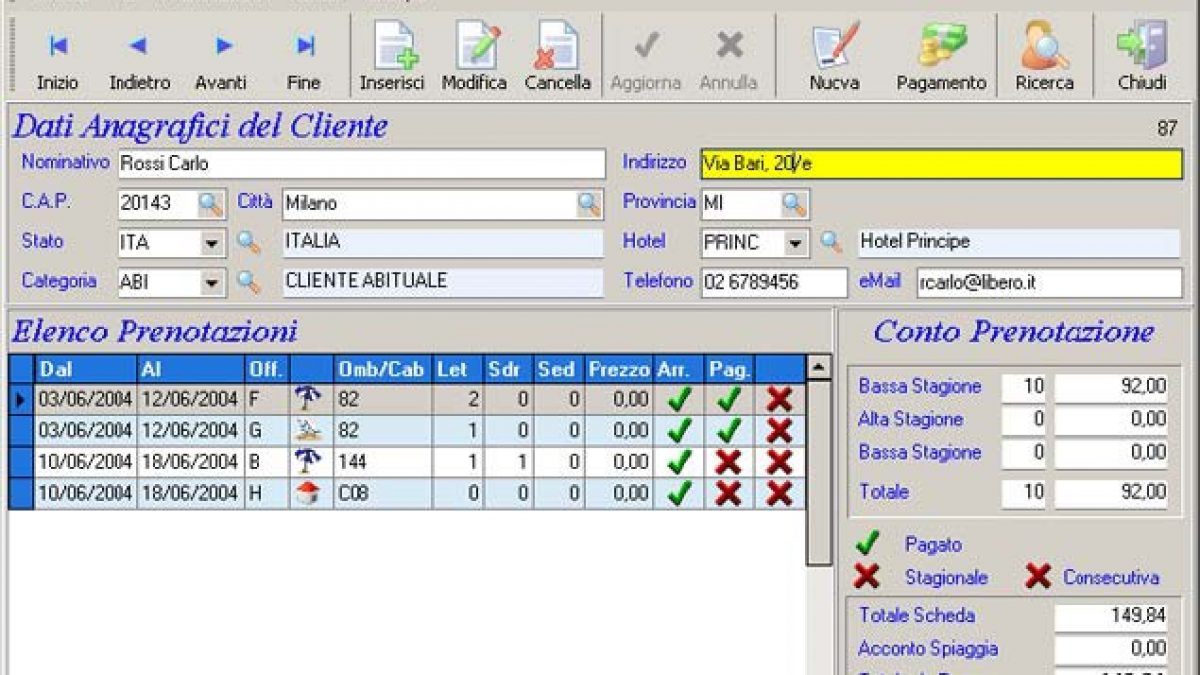This screenshot has width=1200, height=675.
Task: Toggle Pag. checkmark in row F
Action: point(730,400)
